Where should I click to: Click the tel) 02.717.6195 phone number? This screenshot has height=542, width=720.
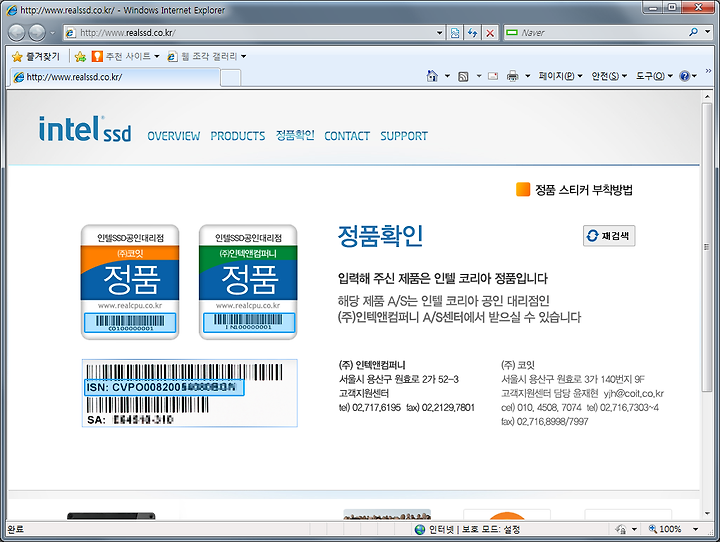370,407
